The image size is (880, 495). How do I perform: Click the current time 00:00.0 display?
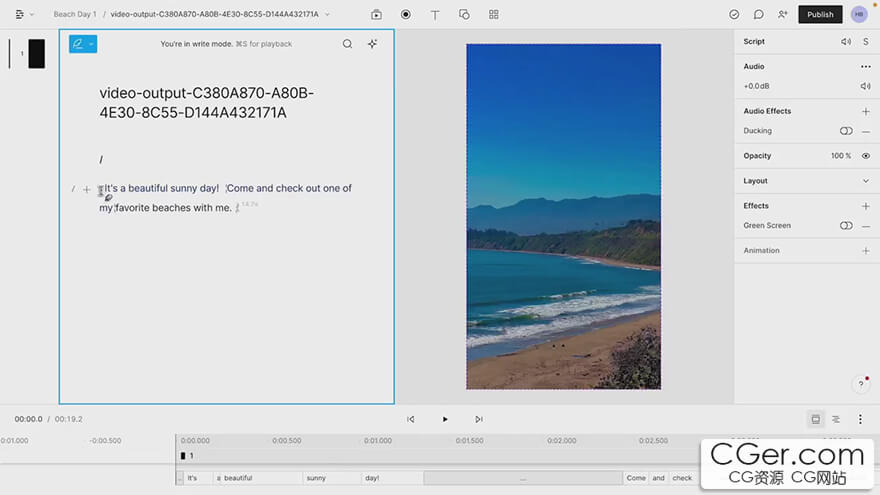click(x=28, y=419)
